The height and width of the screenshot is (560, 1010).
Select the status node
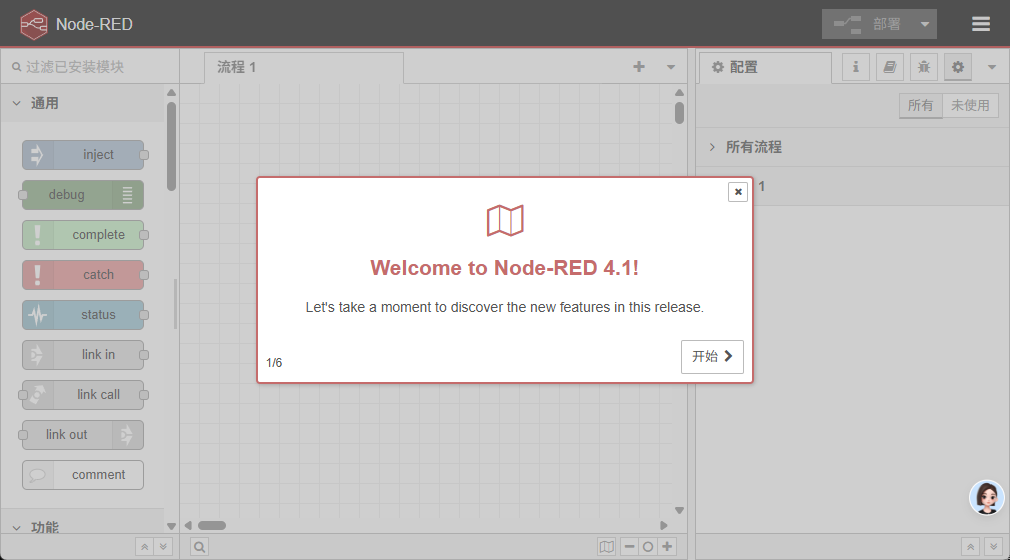[x=83, y=314]
